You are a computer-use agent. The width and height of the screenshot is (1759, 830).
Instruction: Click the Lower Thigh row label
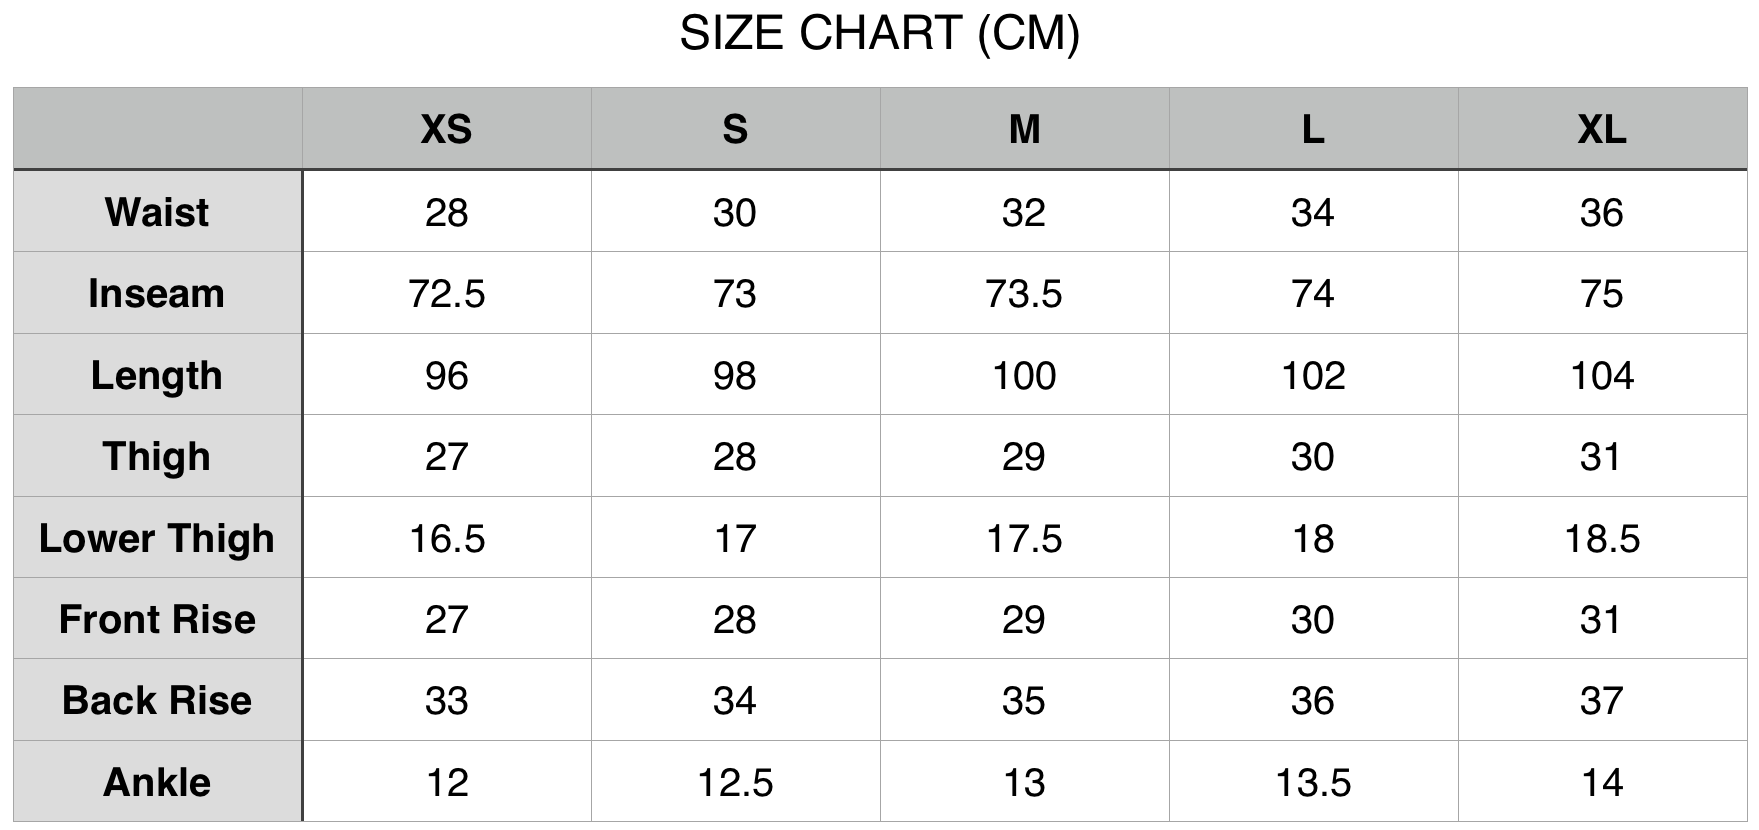[157, 538]
